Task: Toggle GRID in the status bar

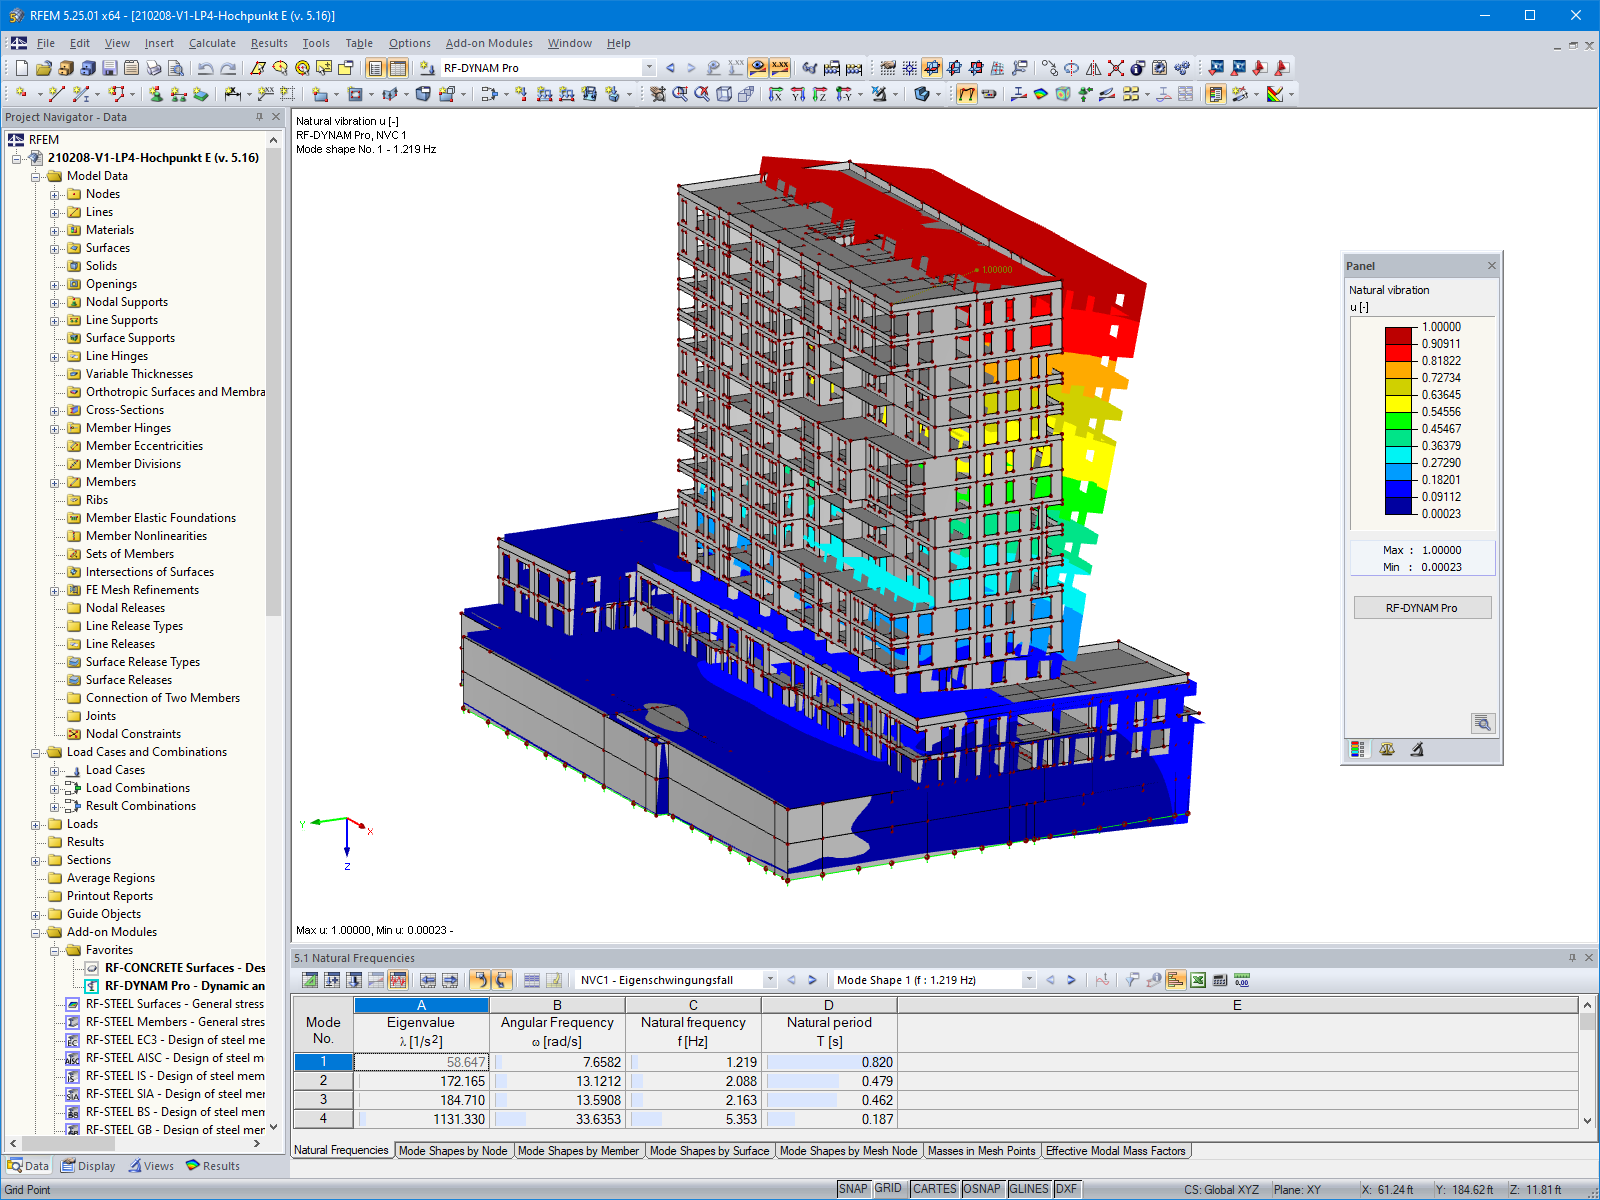Action: 887,1189
